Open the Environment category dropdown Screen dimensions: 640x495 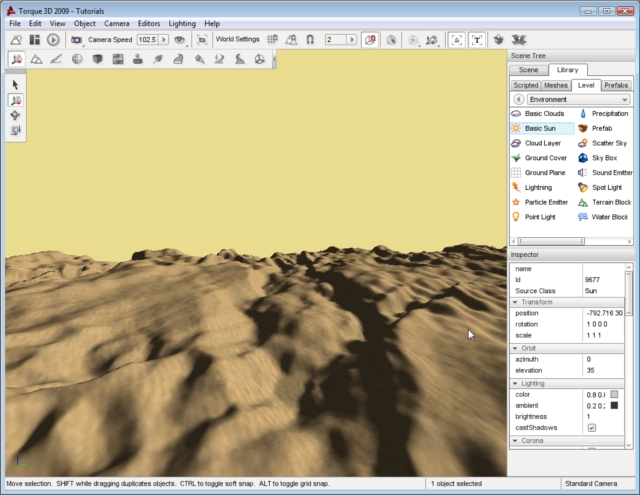point(576,100)
